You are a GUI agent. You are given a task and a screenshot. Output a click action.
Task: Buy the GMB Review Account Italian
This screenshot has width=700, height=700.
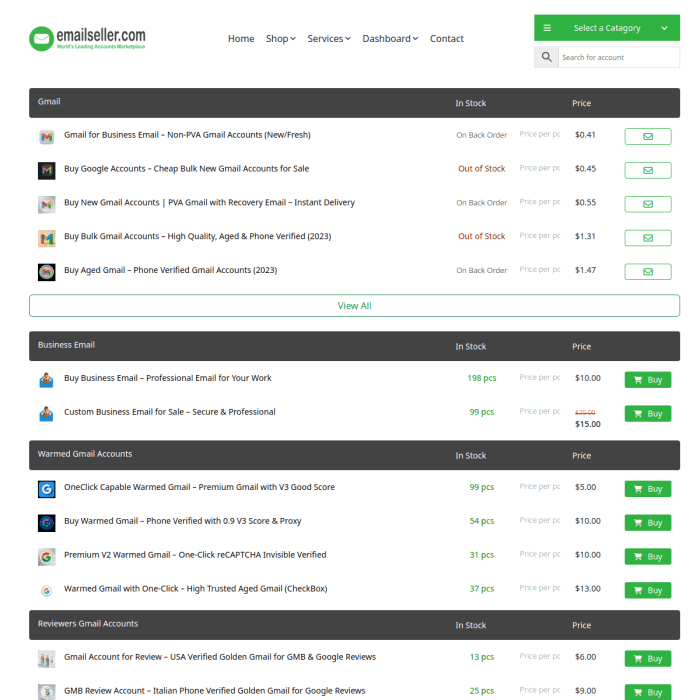click(648, 692)
